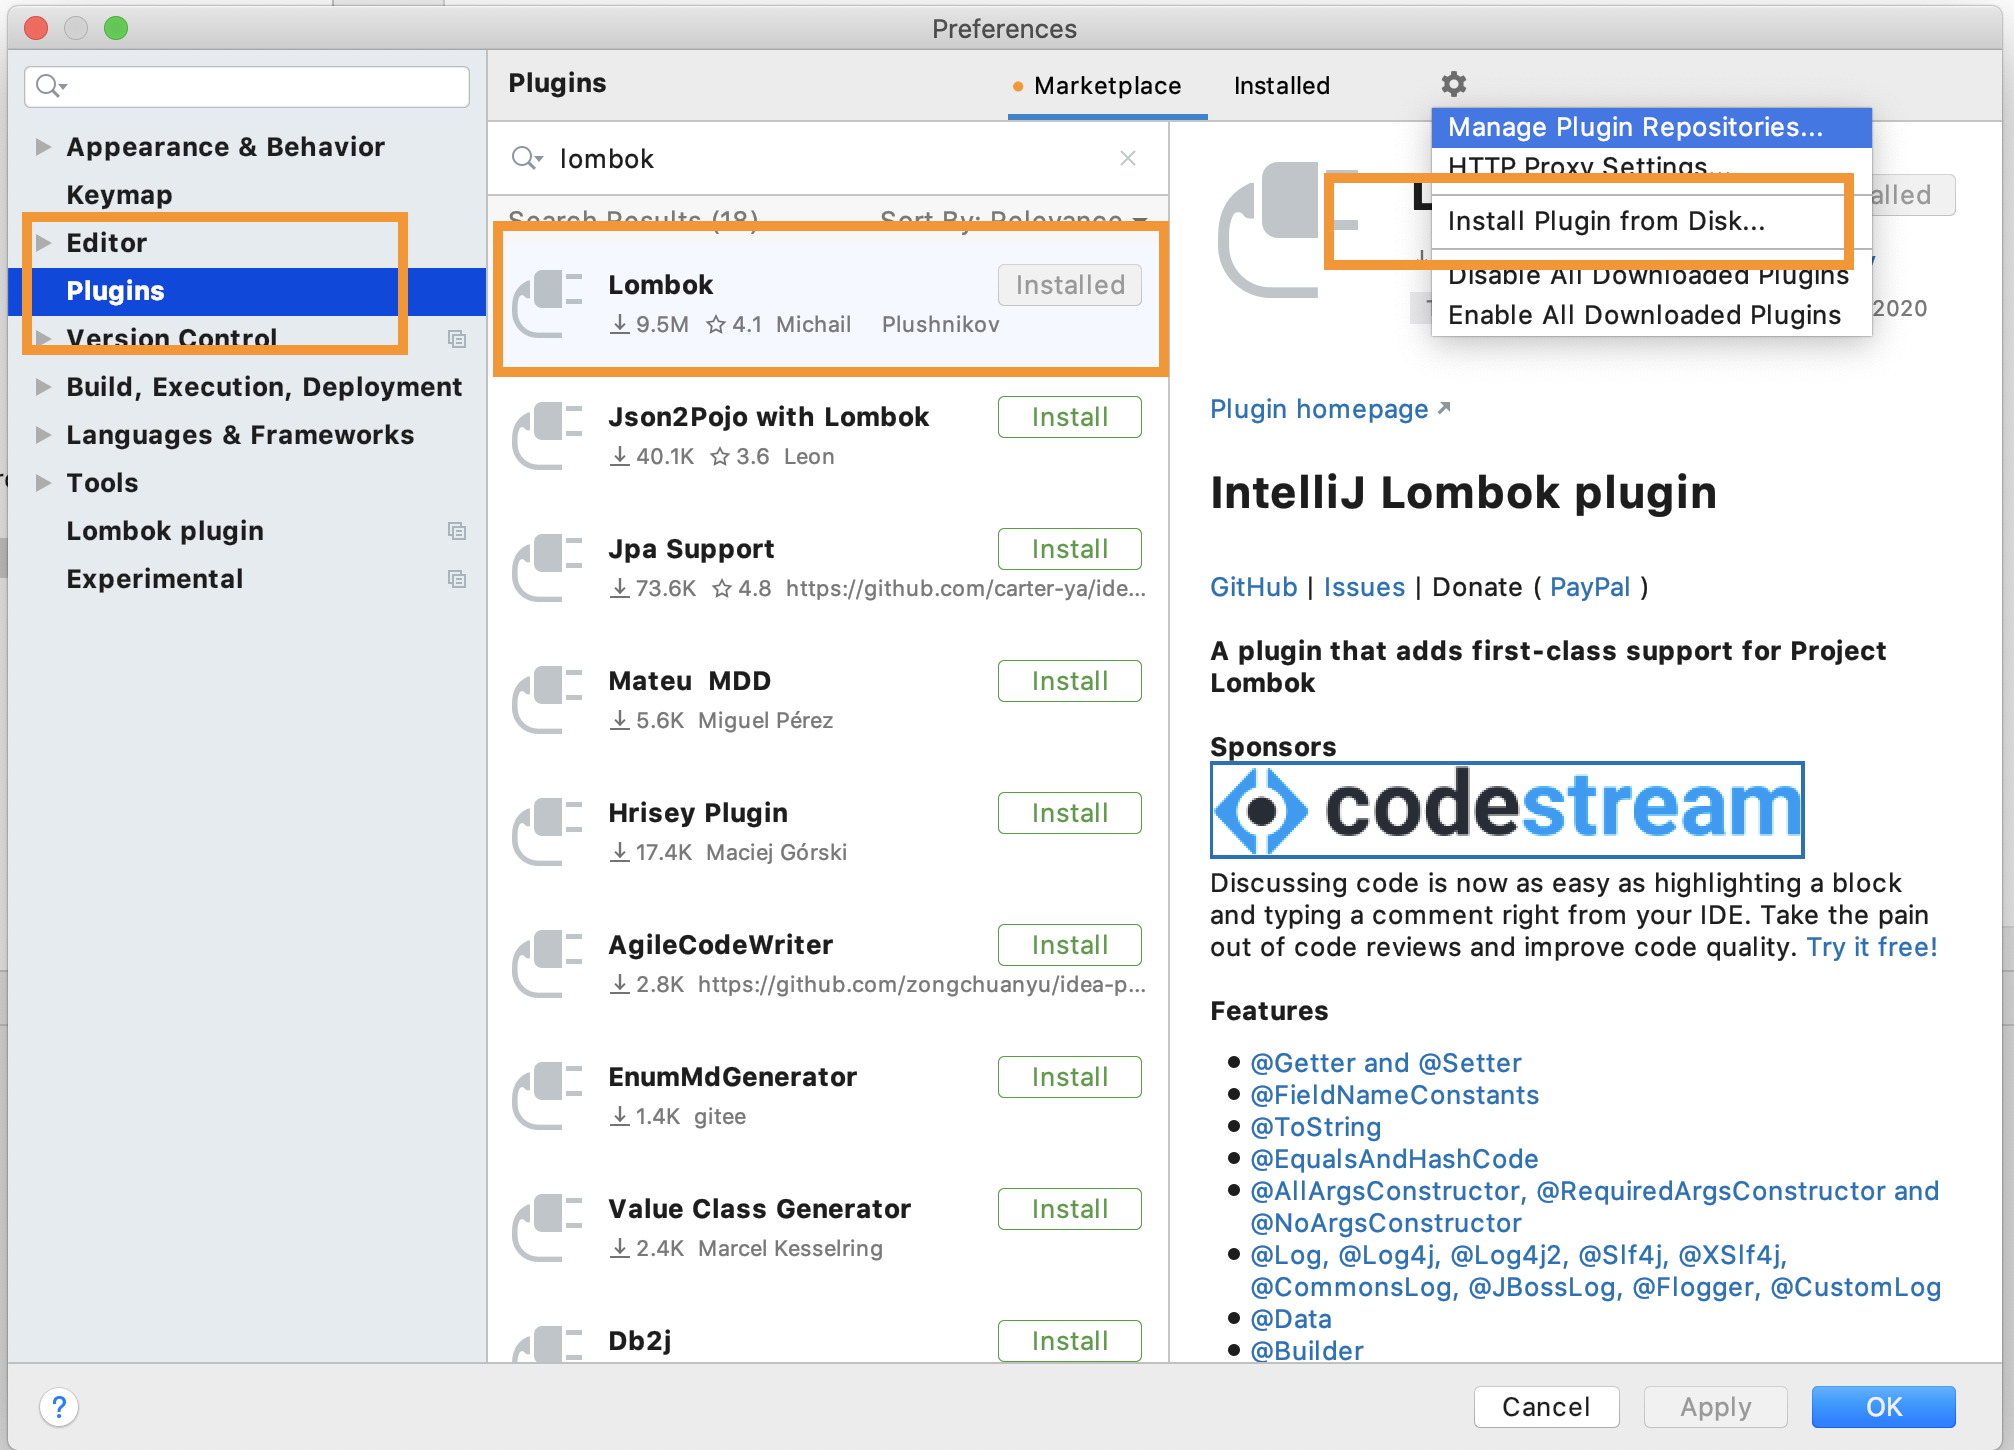Open the GitHub link for the Lombok plugin
Image resolution: width=2014 pixels, height=1450 pixels.
coord(1252,587)
